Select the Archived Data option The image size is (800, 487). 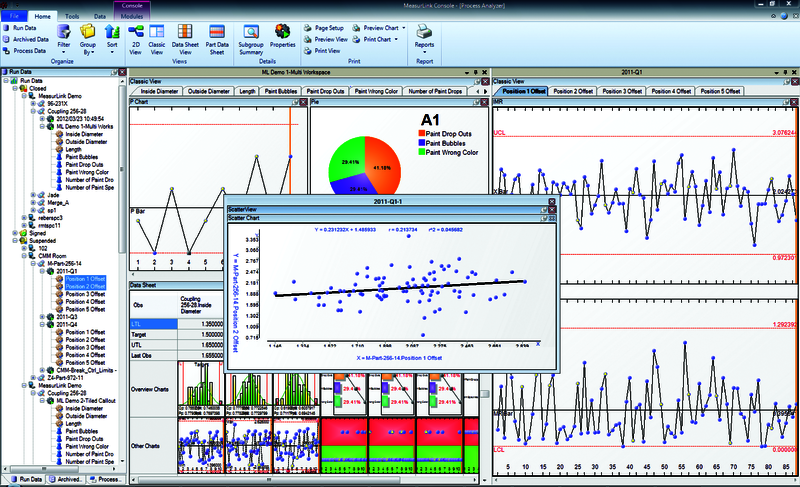[x=31, y=40]
